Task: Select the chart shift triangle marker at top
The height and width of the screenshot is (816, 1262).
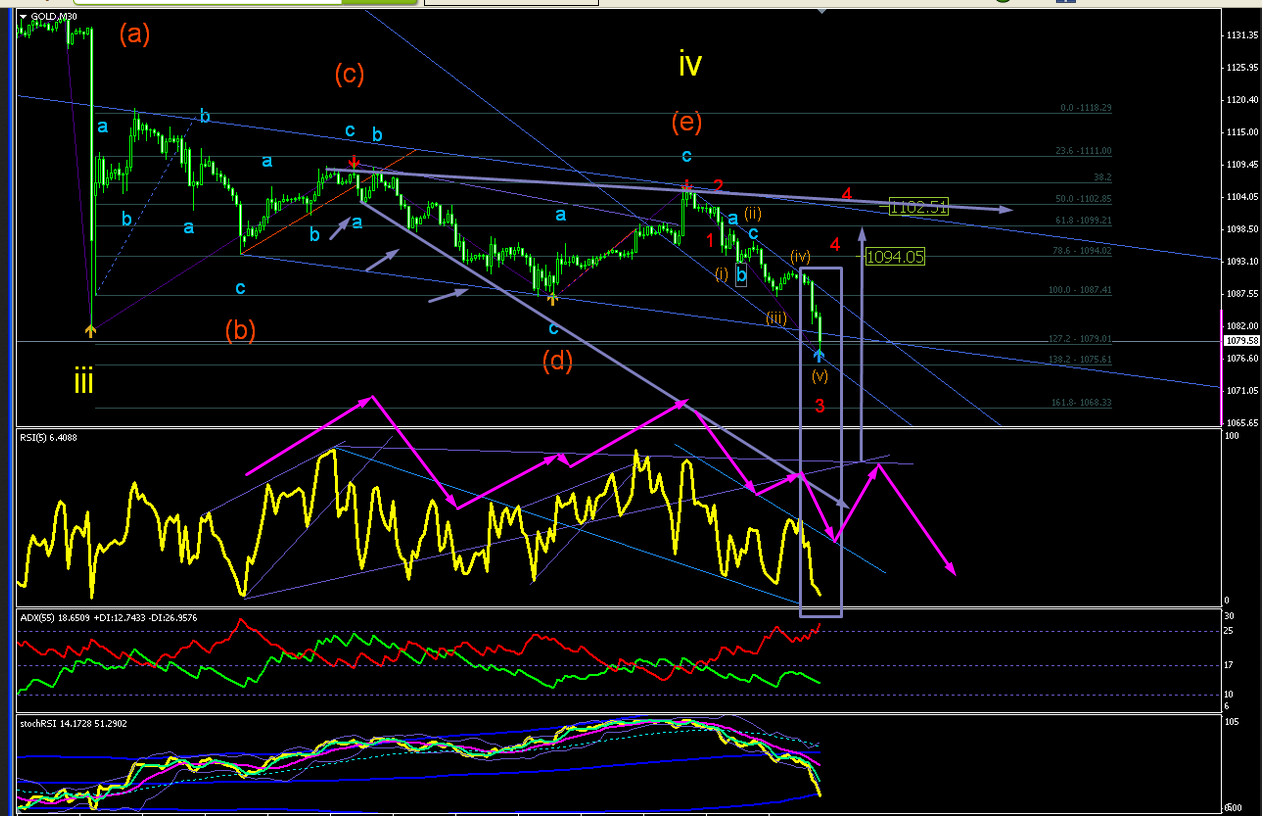Action: (x=822, y=12)
